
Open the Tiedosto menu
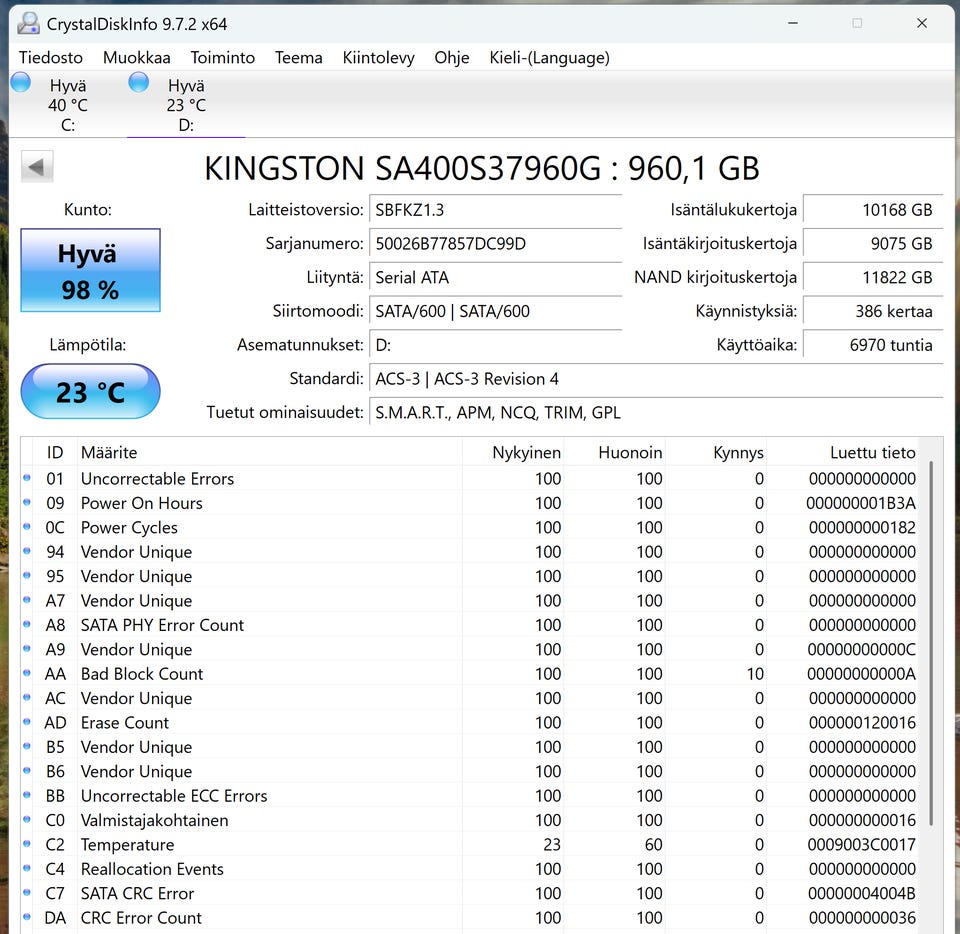pos(51,58)
